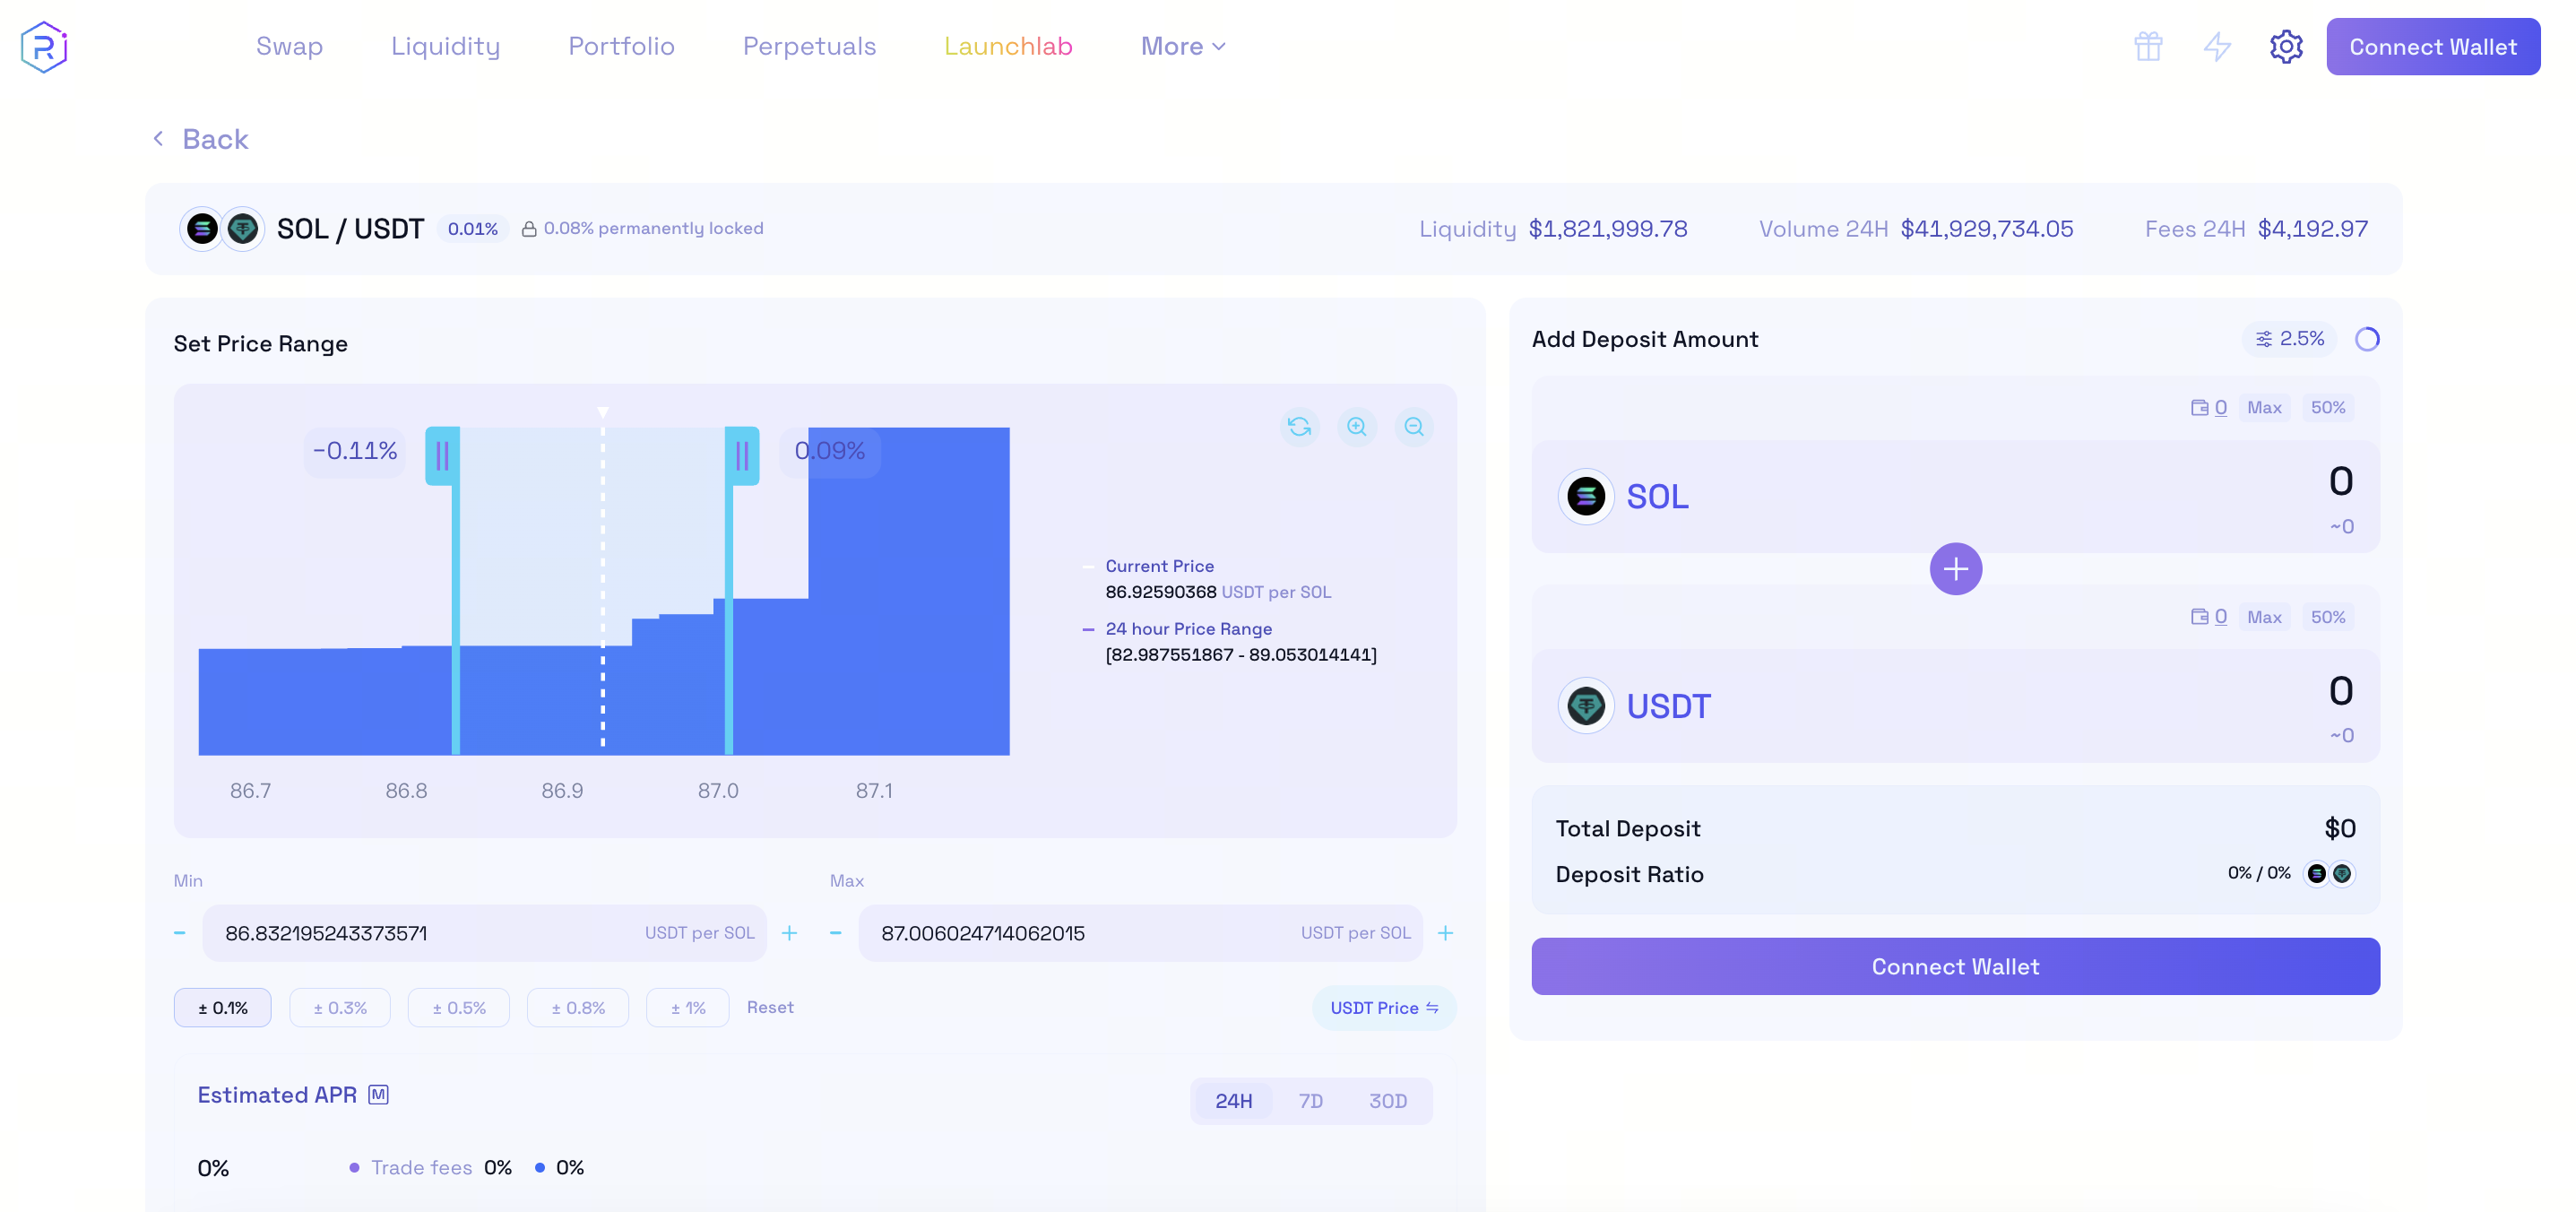
Task: Zoom out on the price chart
Action: pos(1414,426)
